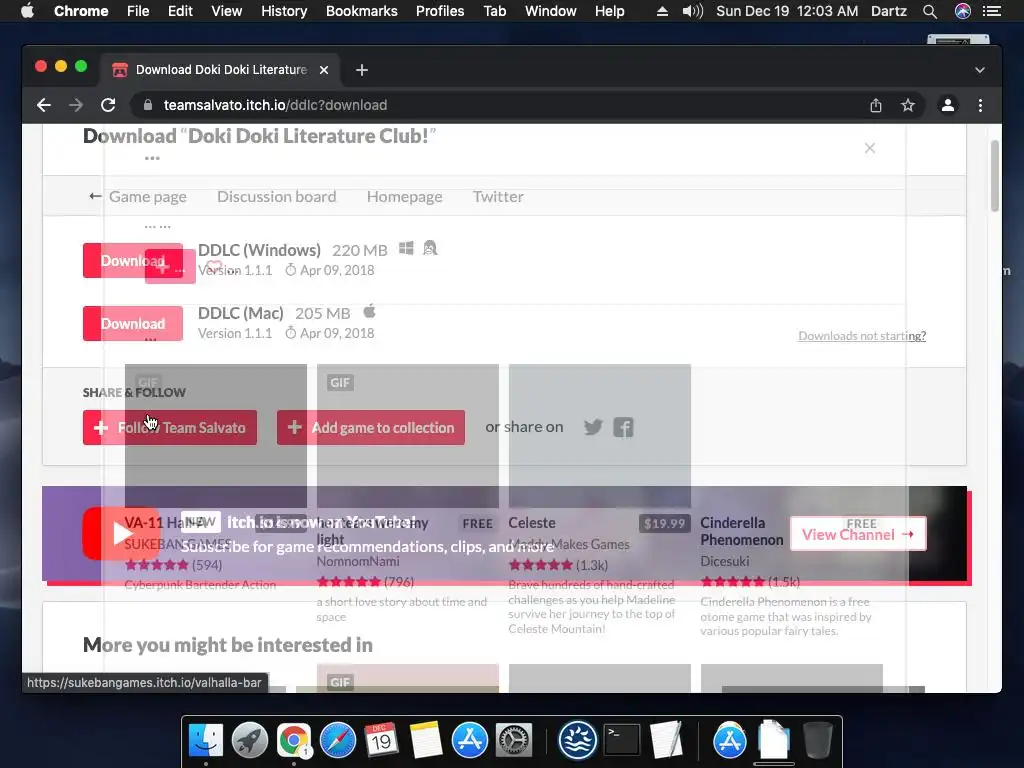Dismiss the download panel with the X

point(870,148)
